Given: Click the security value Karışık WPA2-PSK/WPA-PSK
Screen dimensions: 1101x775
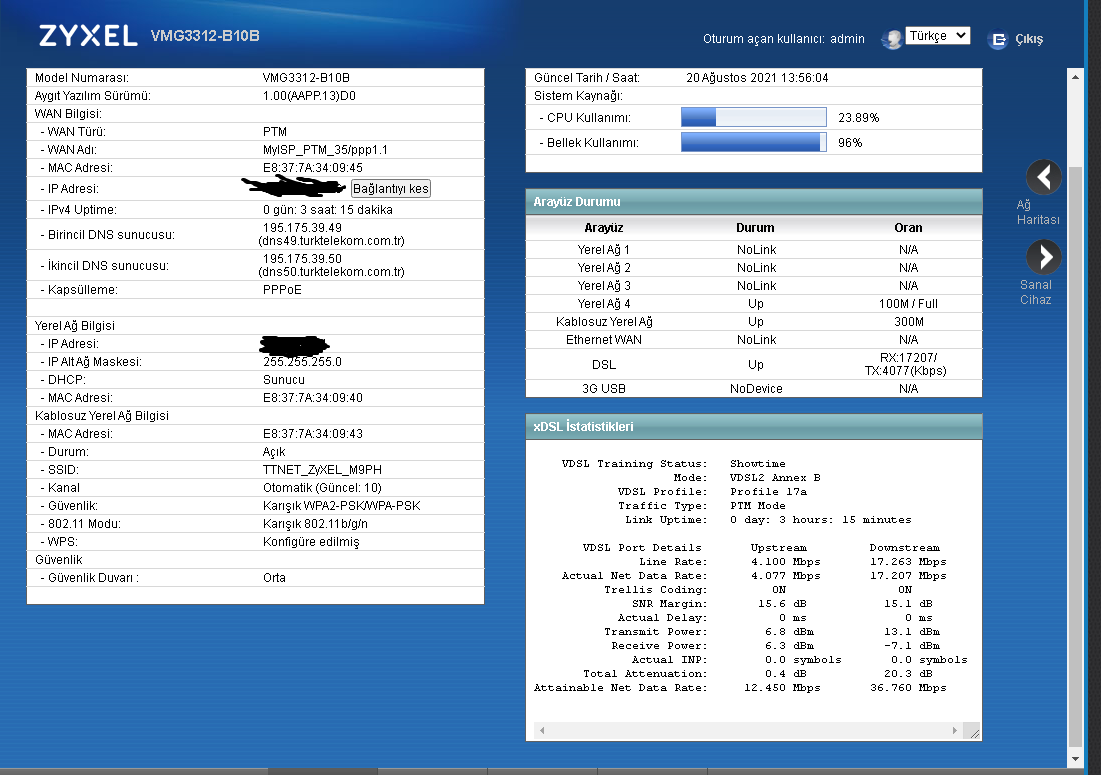Looking at the screenshot, I should click(x=341, y=506).
